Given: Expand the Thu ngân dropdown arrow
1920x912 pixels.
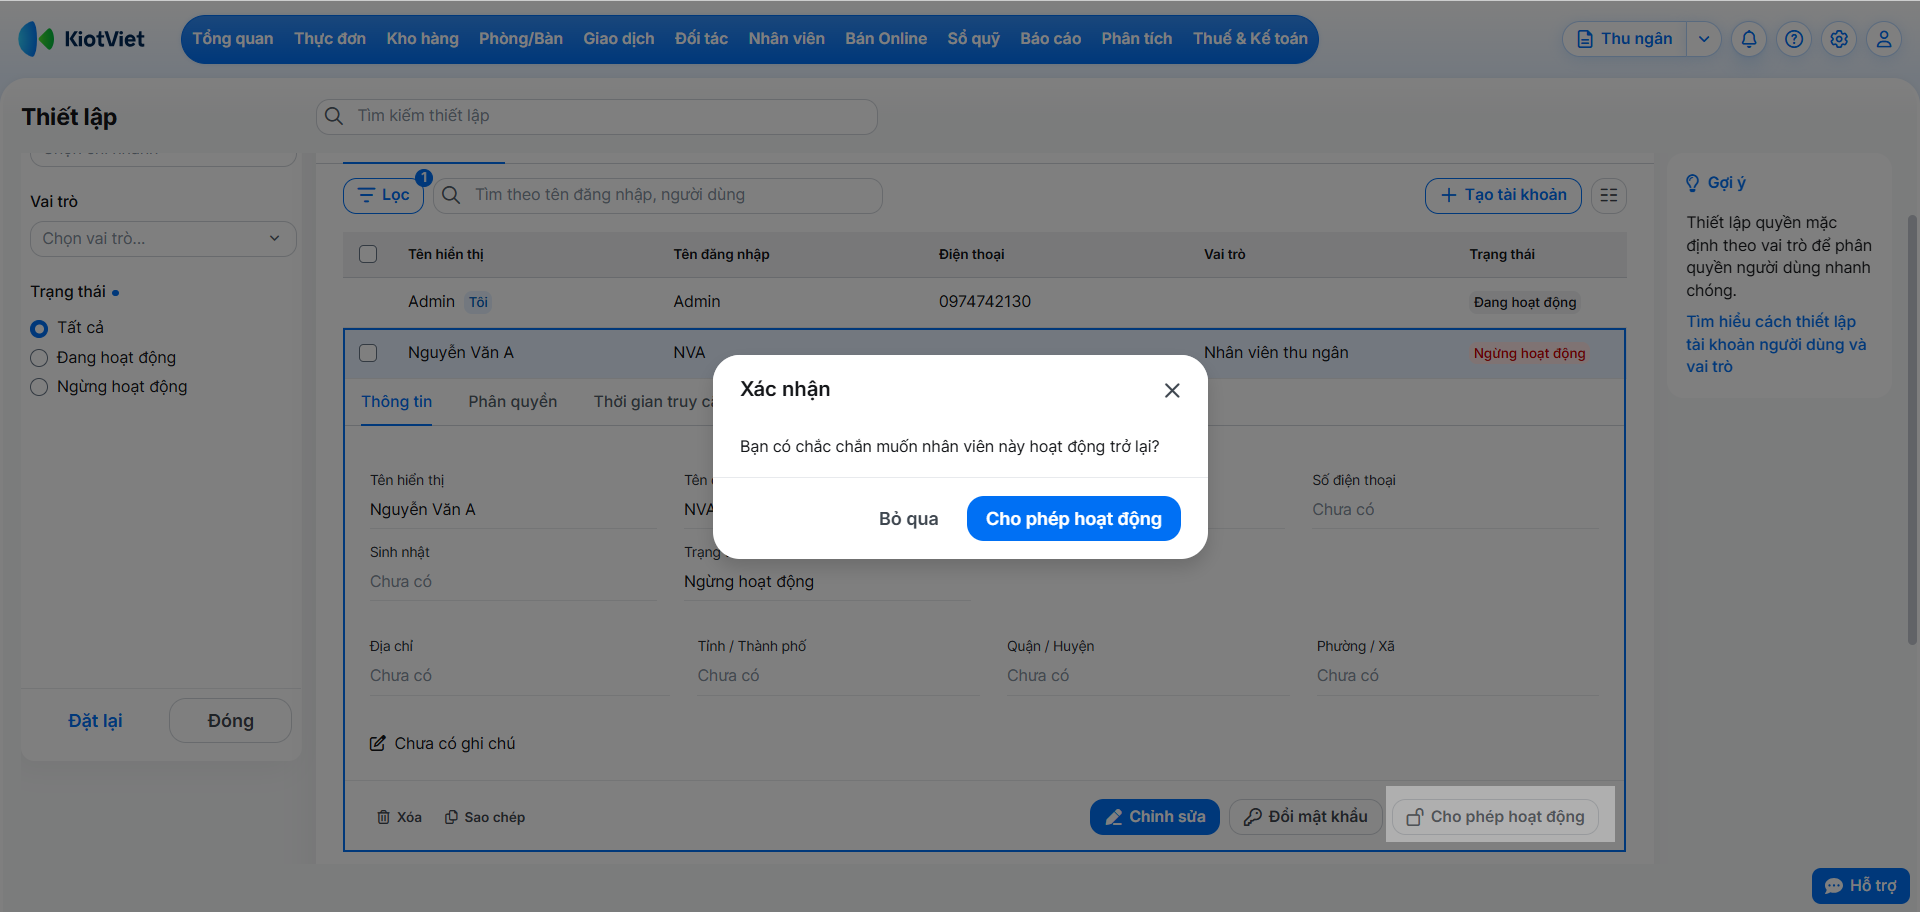Looking at the screenshot, I should point(1704,39).
